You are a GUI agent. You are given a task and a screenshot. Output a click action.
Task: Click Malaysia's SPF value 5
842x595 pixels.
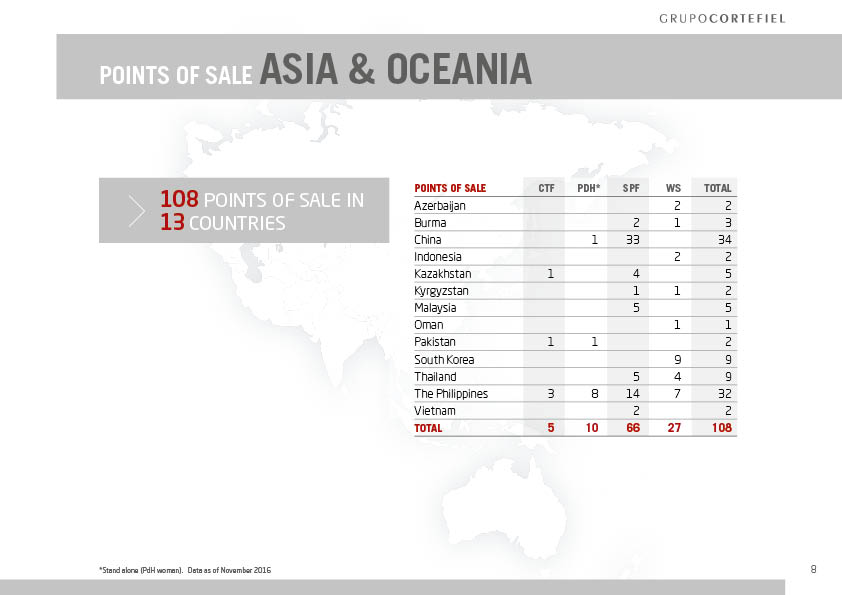(636, 308)
